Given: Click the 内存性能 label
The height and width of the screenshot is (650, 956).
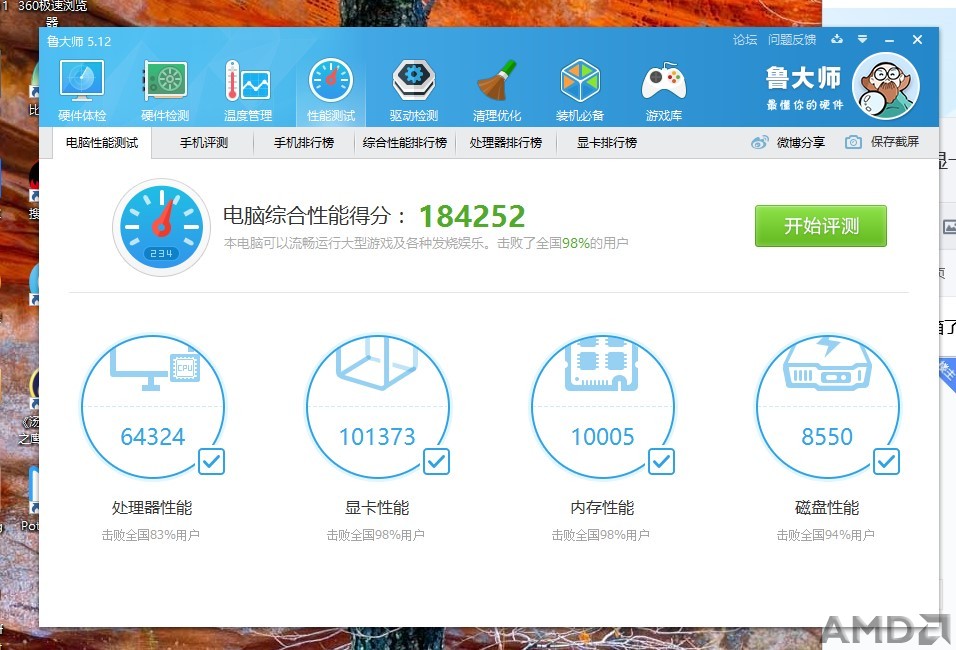Looking at the screenshot, I should [x=602, y=507].
